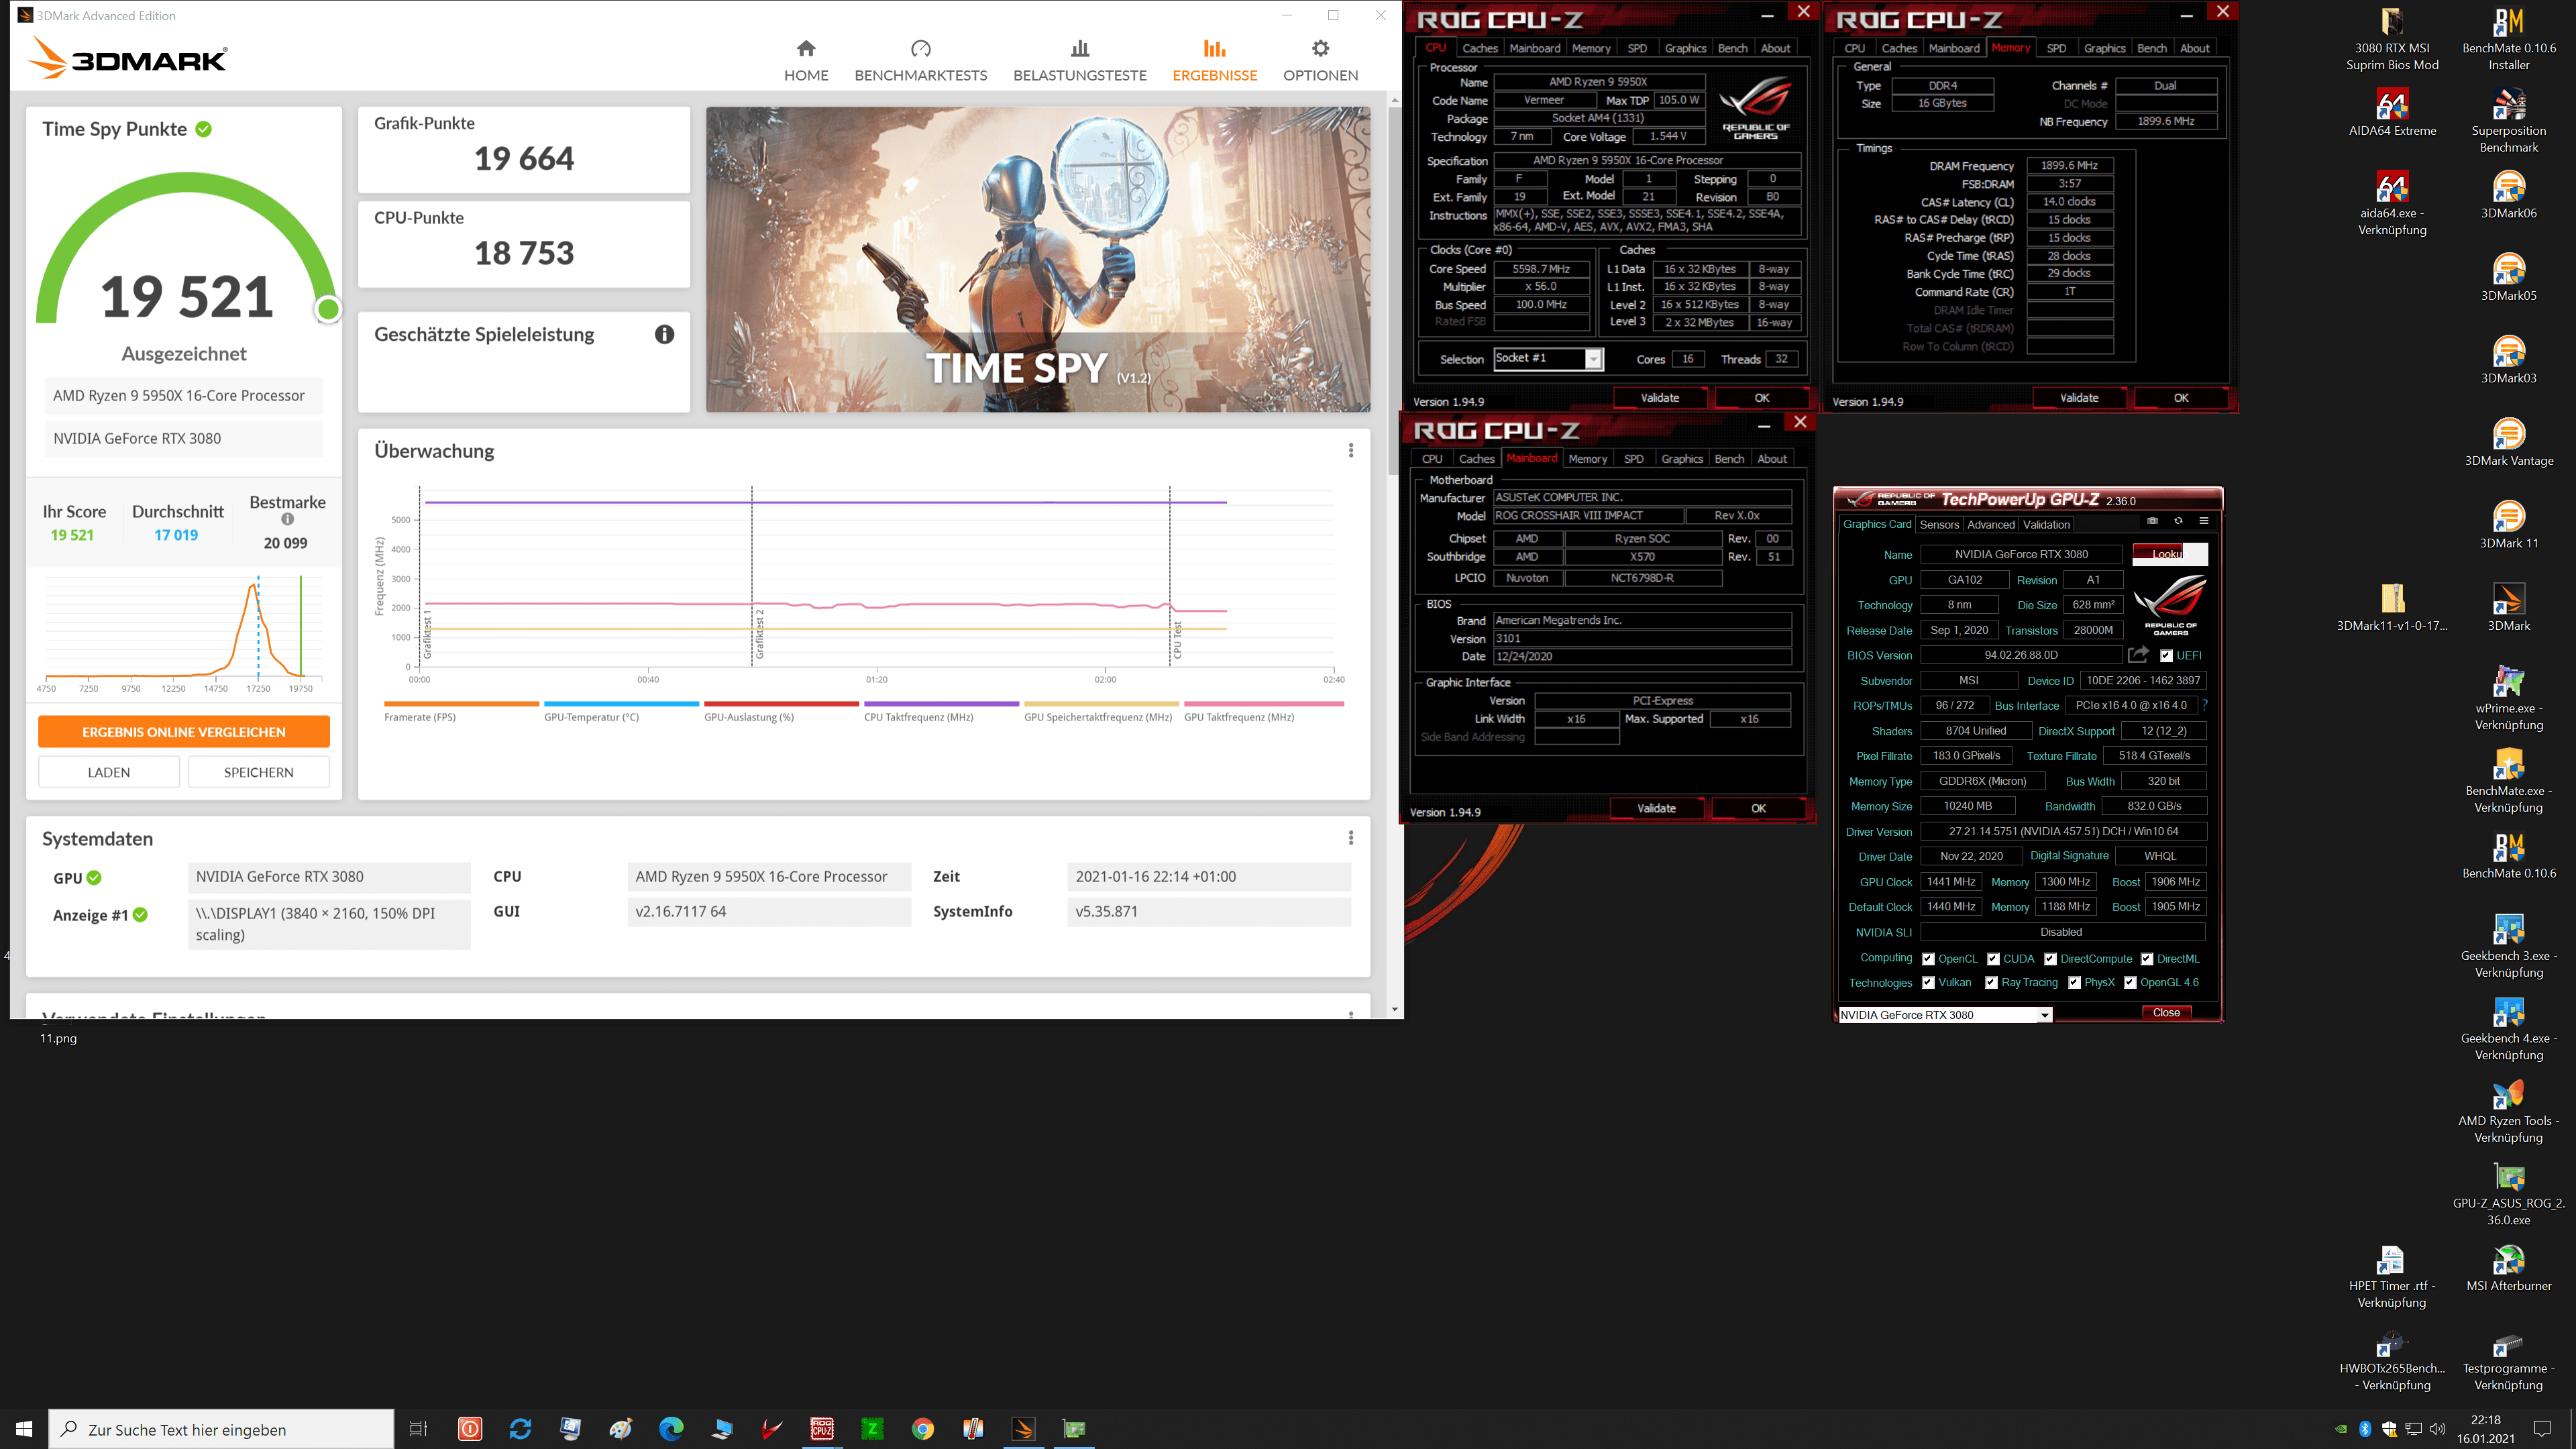Open the Bench tab in the Memory CPU-Z window

point(2151,48)
